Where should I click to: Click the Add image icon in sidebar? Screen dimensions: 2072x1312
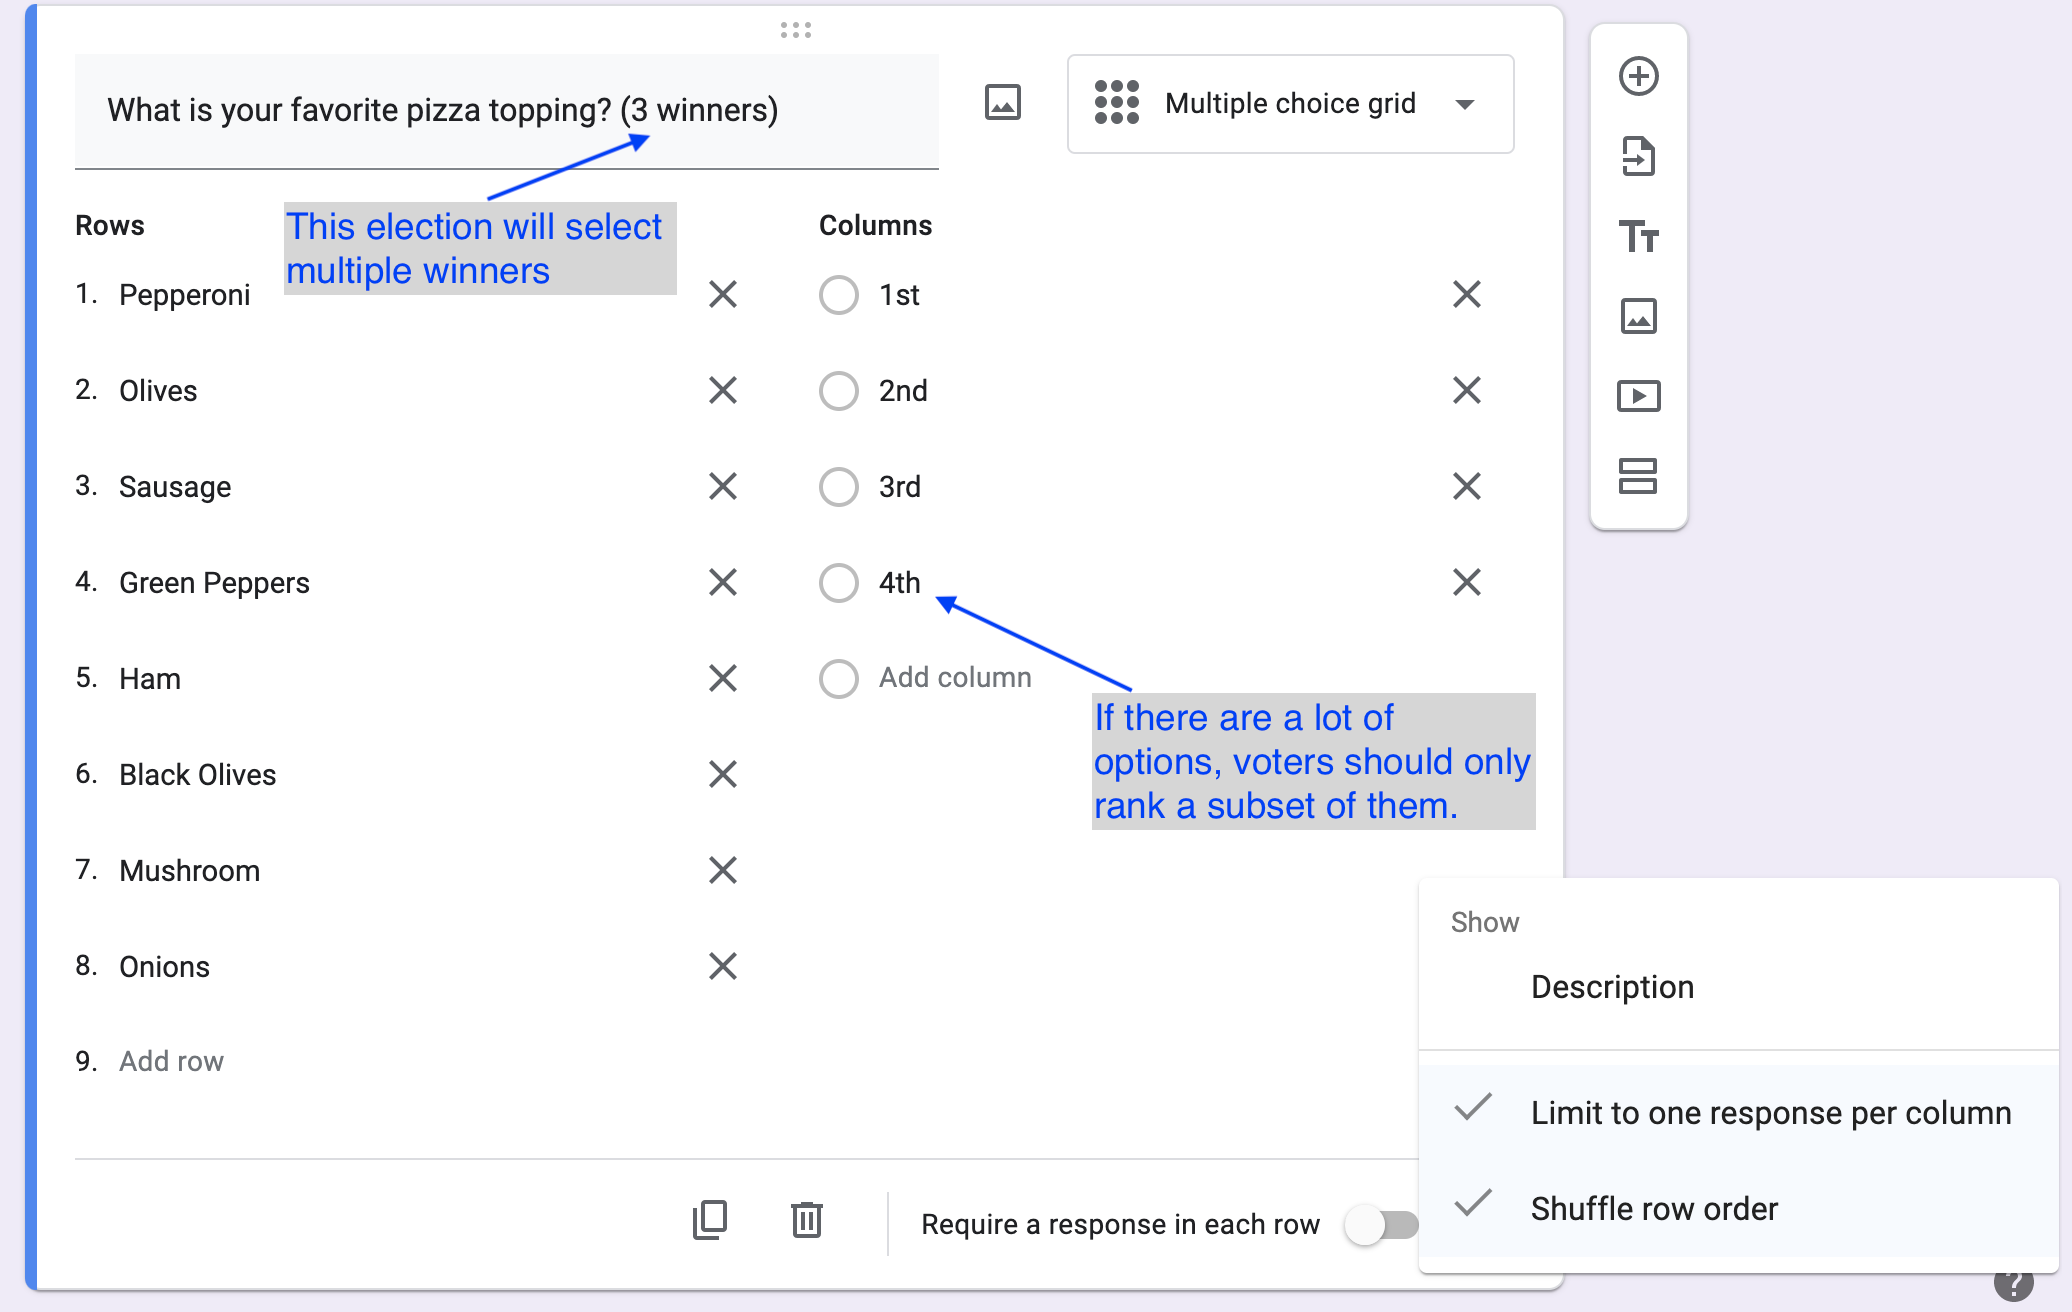[1638, 317]
